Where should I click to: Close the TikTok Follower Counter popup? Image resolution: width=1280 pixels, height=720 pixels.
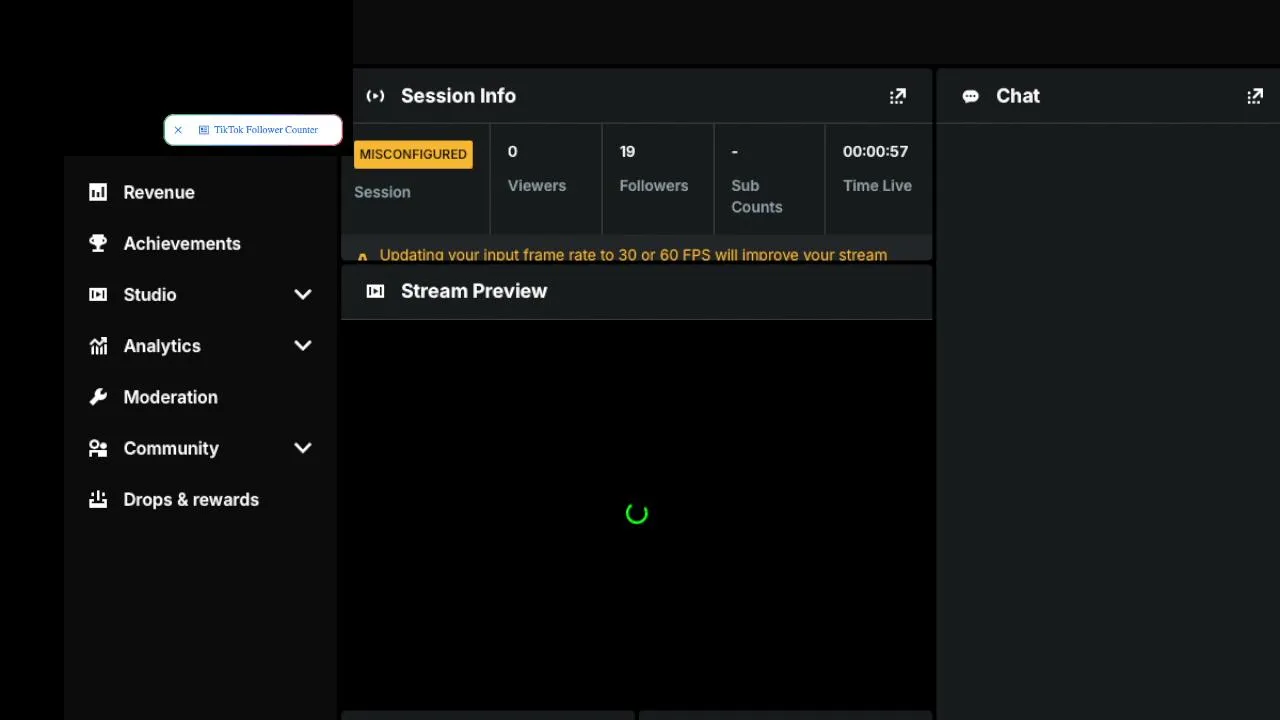click(178, 130)
